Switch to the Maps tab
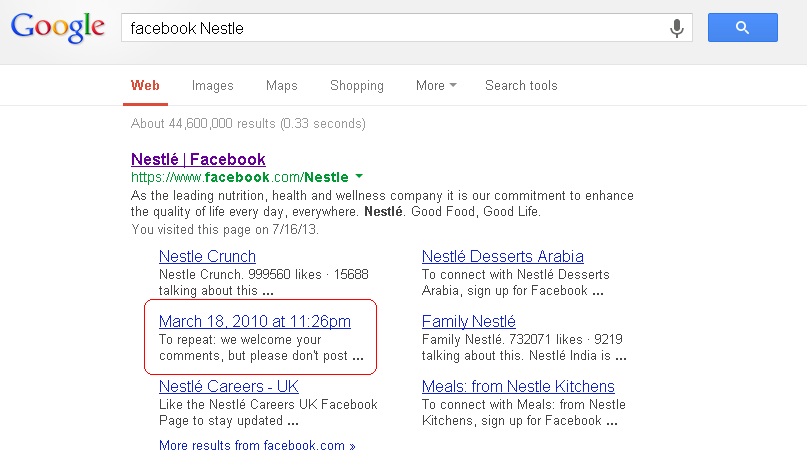 [x=282, y=85]
